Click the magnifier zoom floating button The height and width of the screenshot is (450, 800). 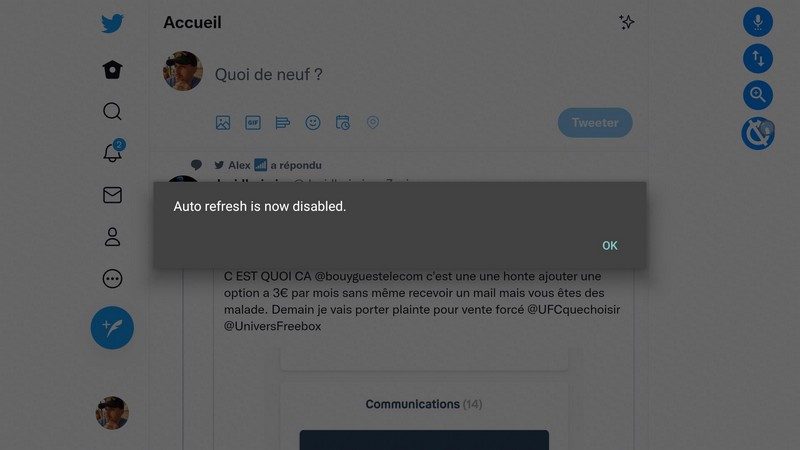(758, 95)
